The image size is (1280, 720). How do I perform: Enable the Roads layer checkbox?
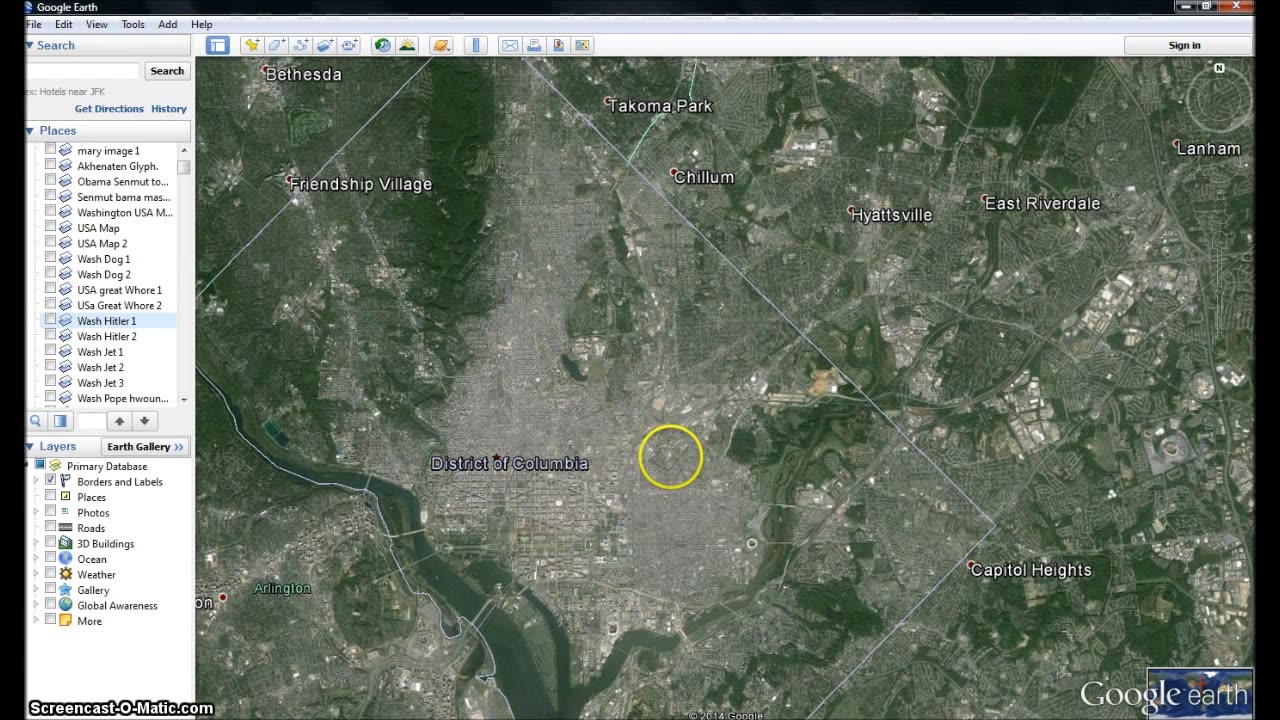coord(51,527)
